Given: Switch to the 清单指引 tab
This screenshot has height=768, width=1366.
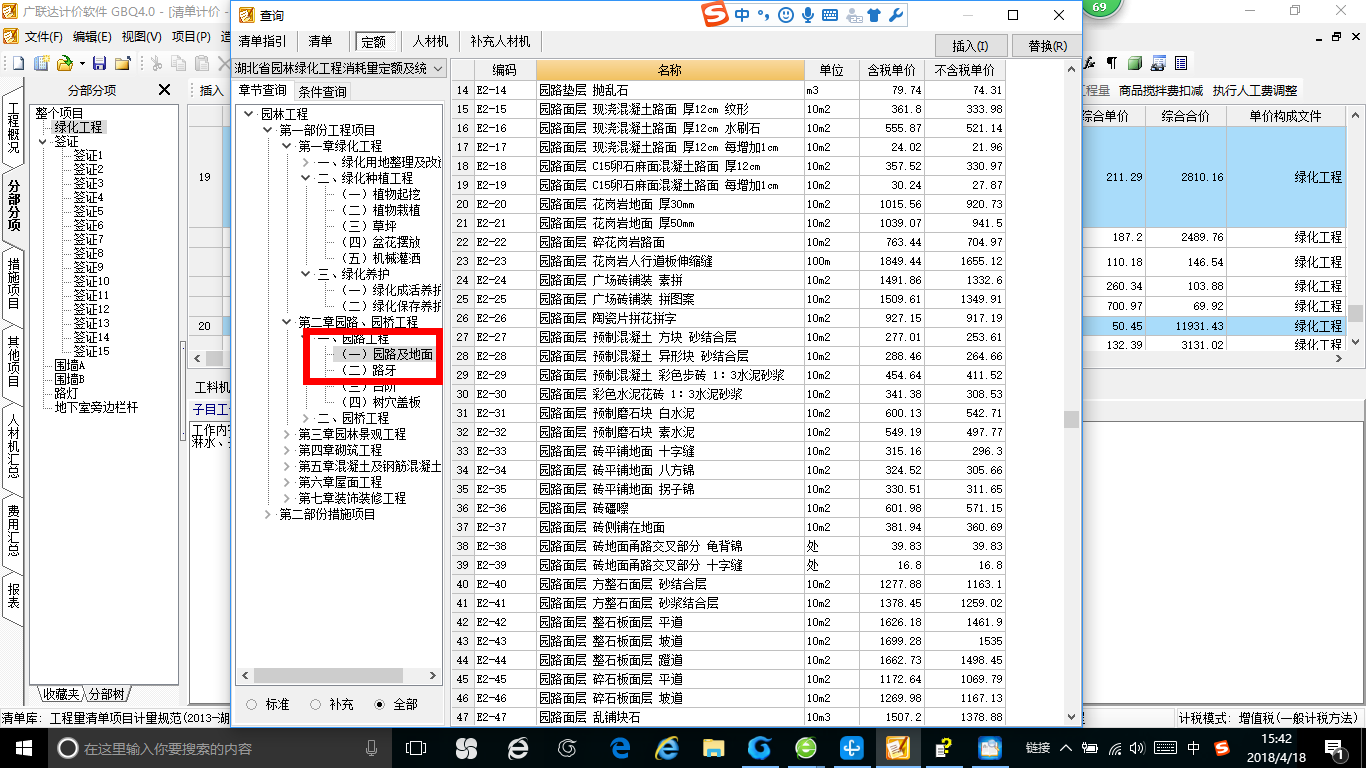Looking at the screenshot, I should [x=263, y=42].
